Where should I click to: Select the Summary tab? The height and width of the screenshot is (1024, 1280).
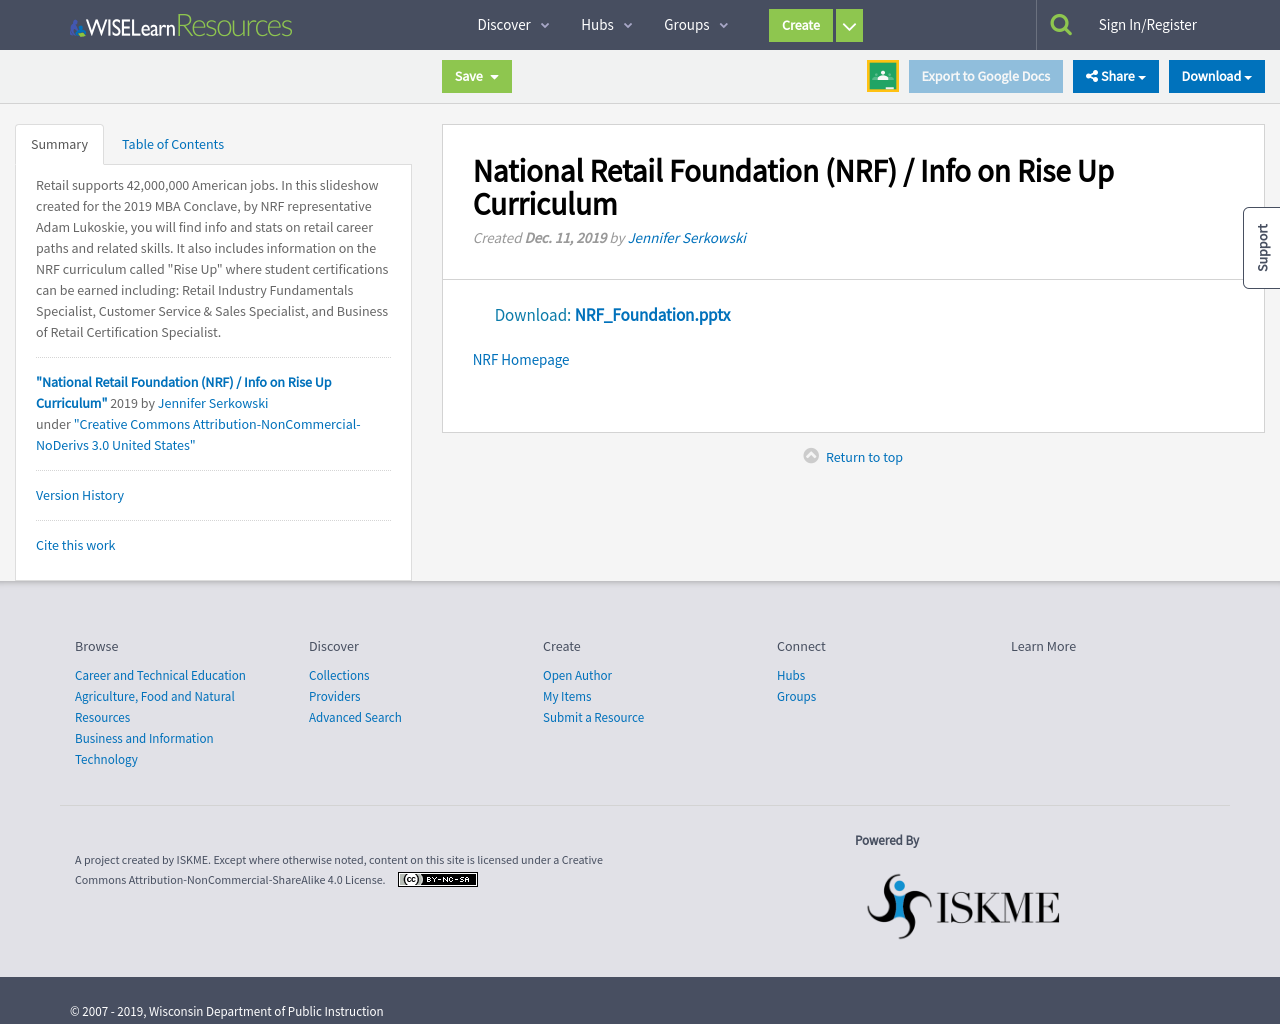click(x=58, y=144)
